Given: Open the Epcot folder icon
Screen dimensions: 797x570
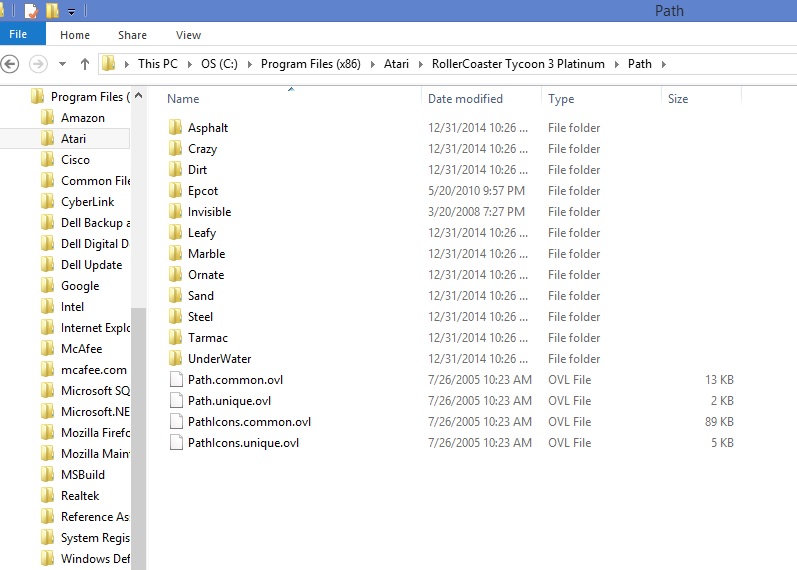Looking at the screenshot, I should click(175, 191).
